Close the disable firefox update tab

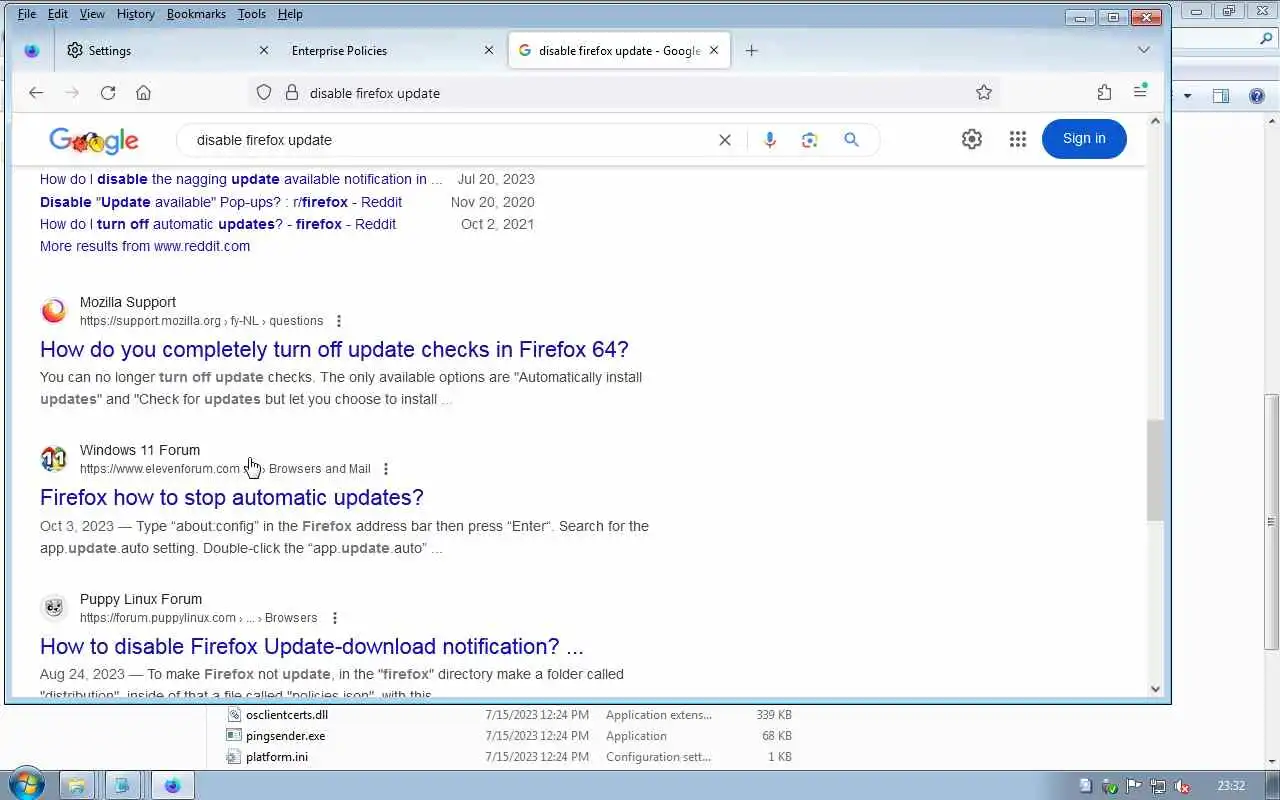click(714, 51)
